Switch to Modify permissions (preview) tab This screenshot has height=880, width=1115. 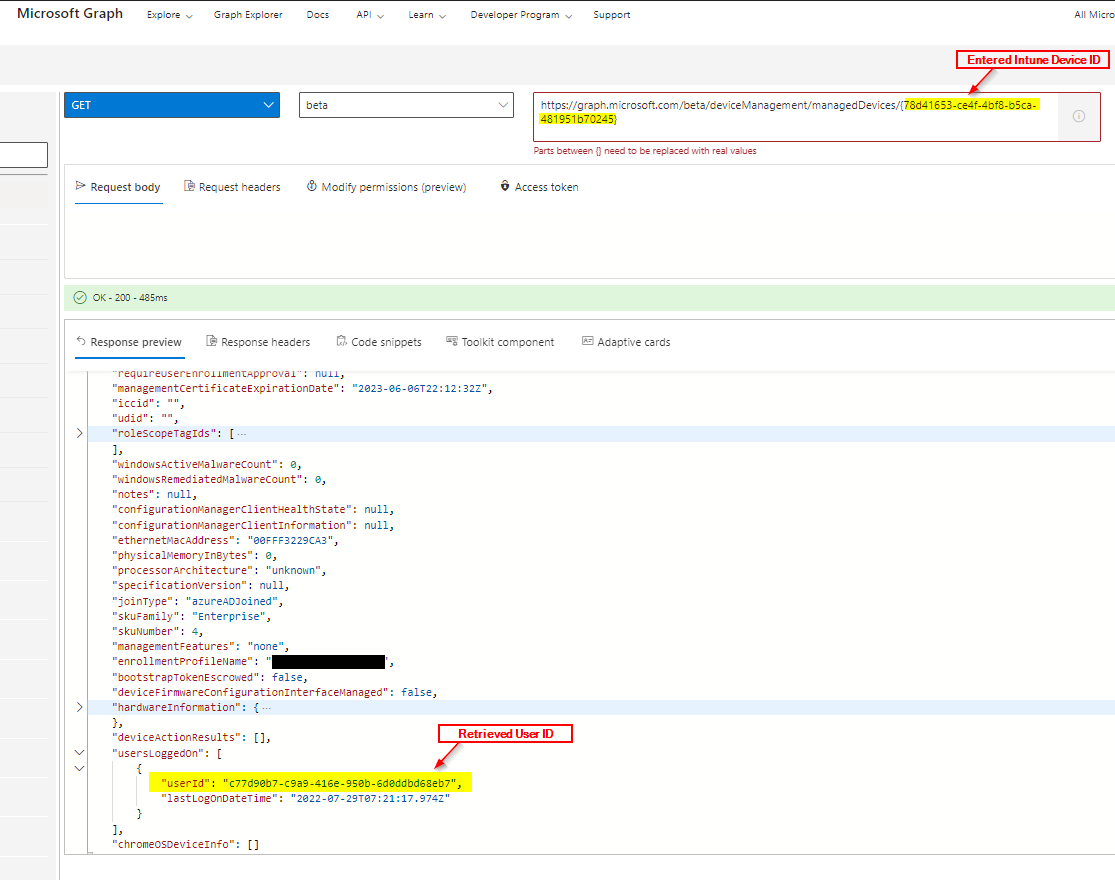[387, 187]
